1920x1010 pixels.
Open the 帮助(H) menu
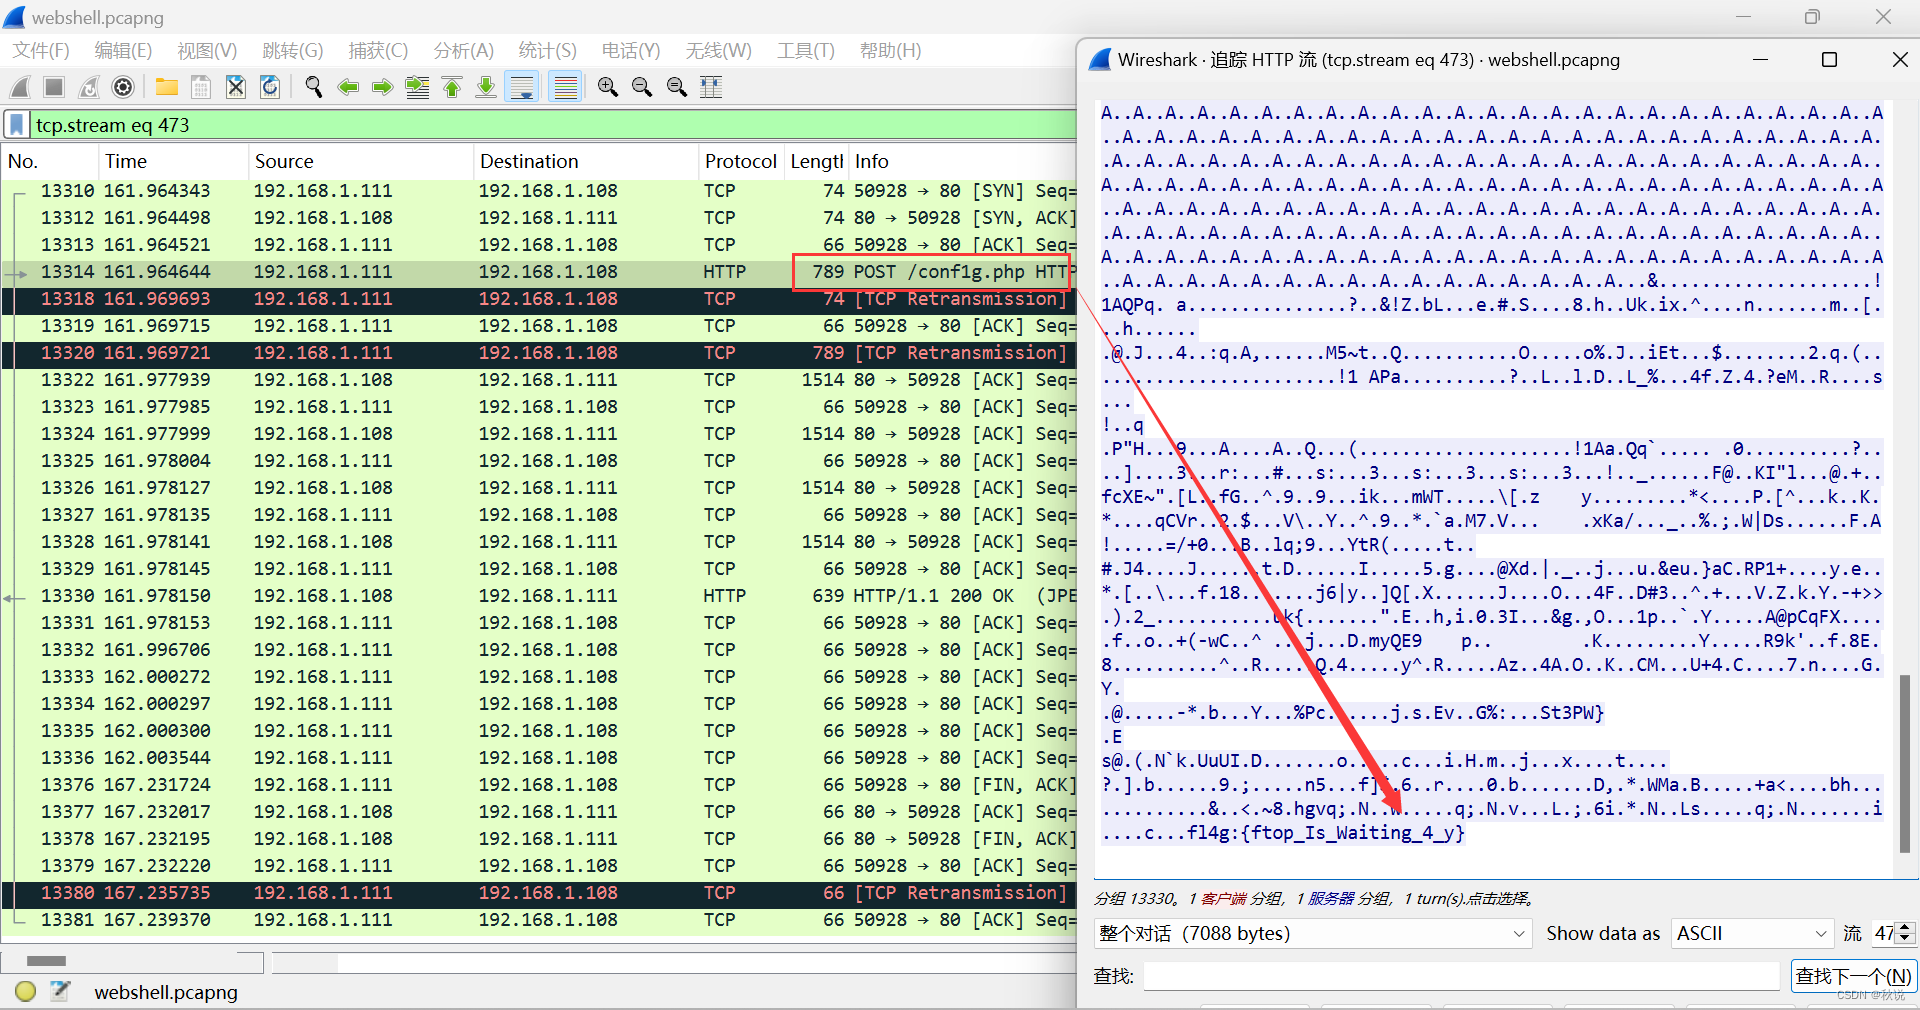point(890,50)
